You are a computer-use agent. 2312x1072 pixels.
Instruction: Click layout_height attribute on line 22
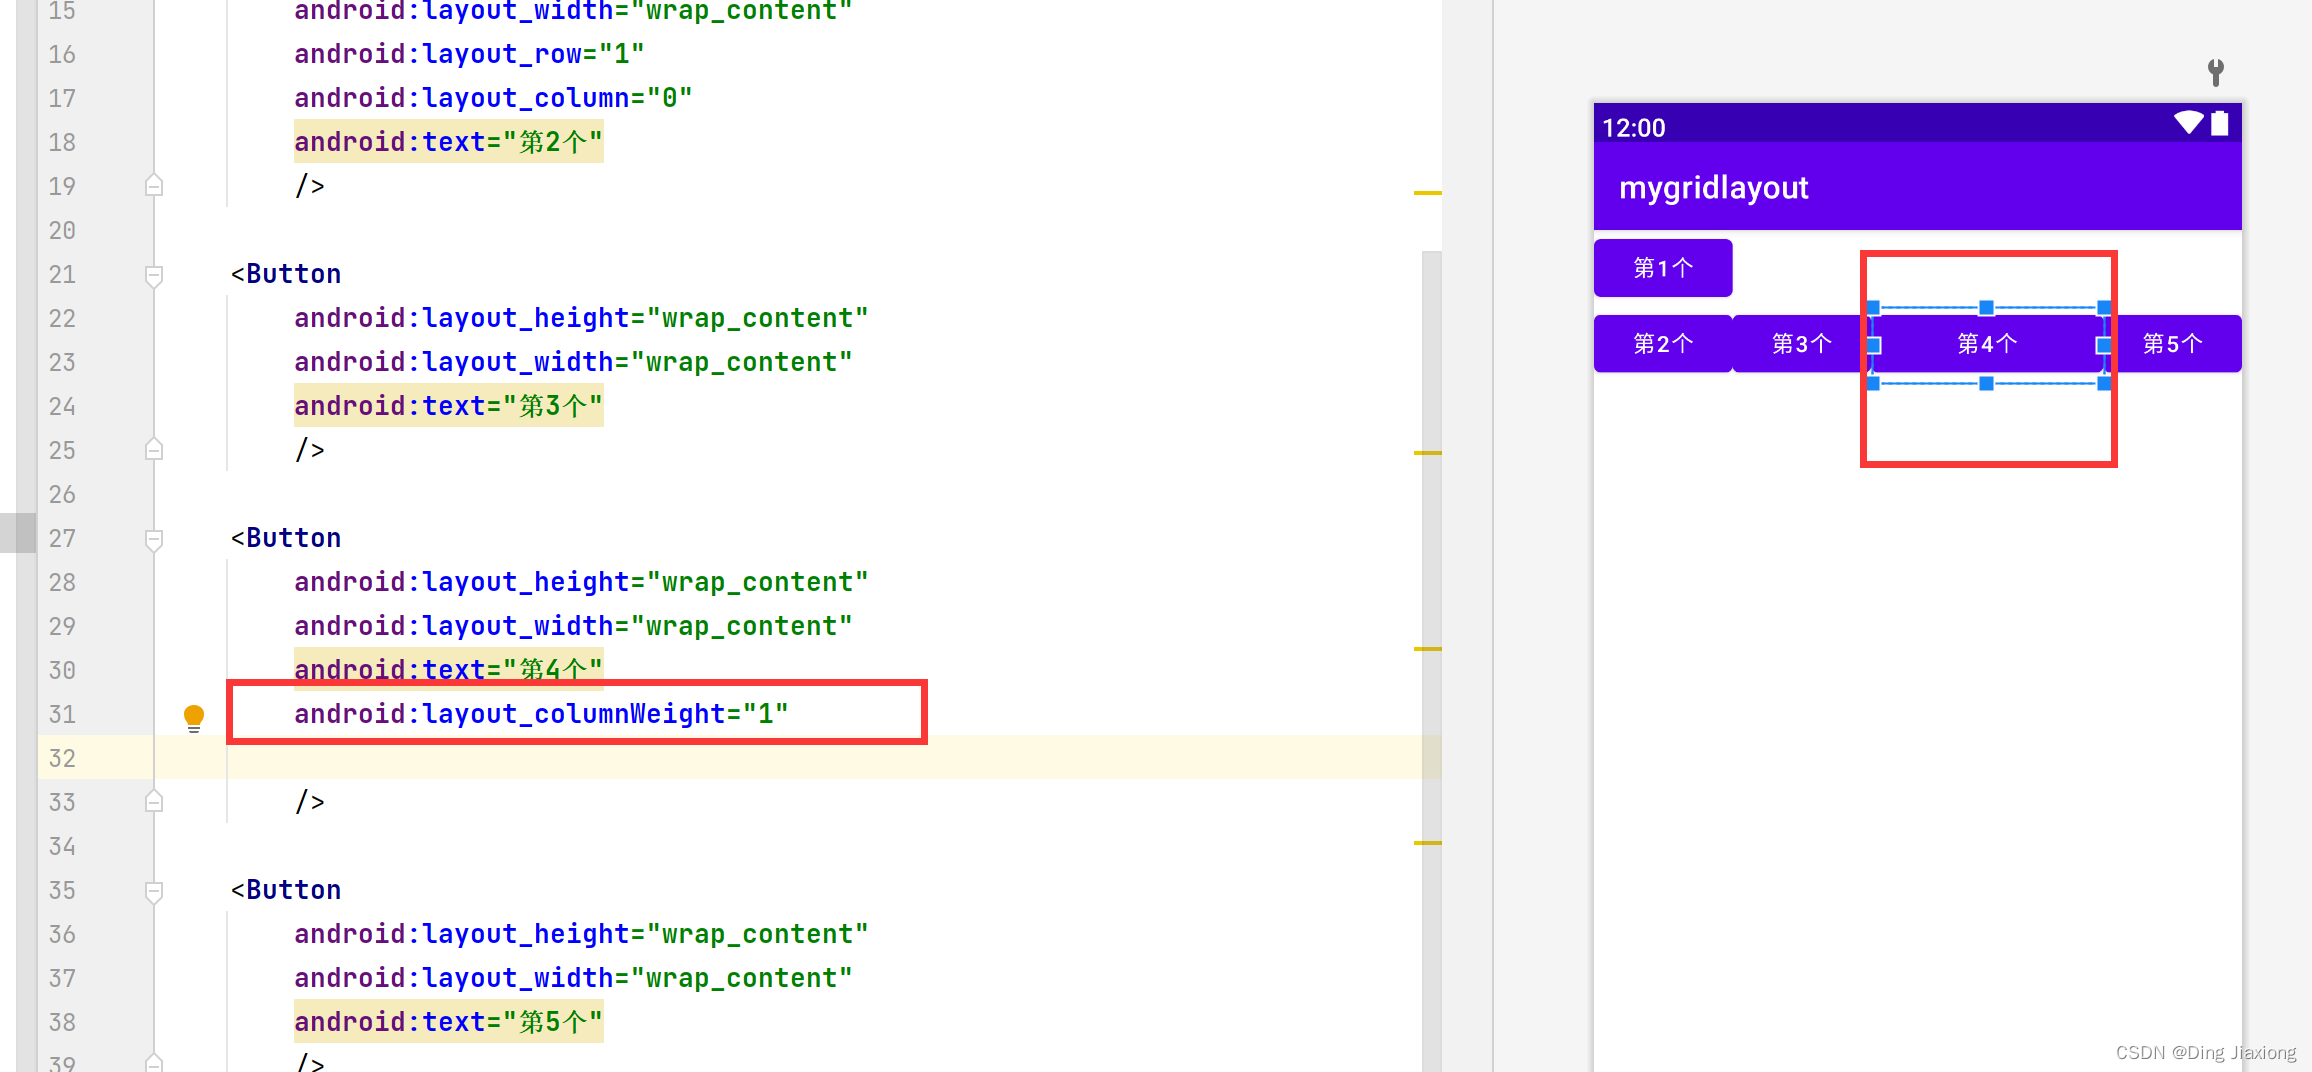click(x=581, y=318)
